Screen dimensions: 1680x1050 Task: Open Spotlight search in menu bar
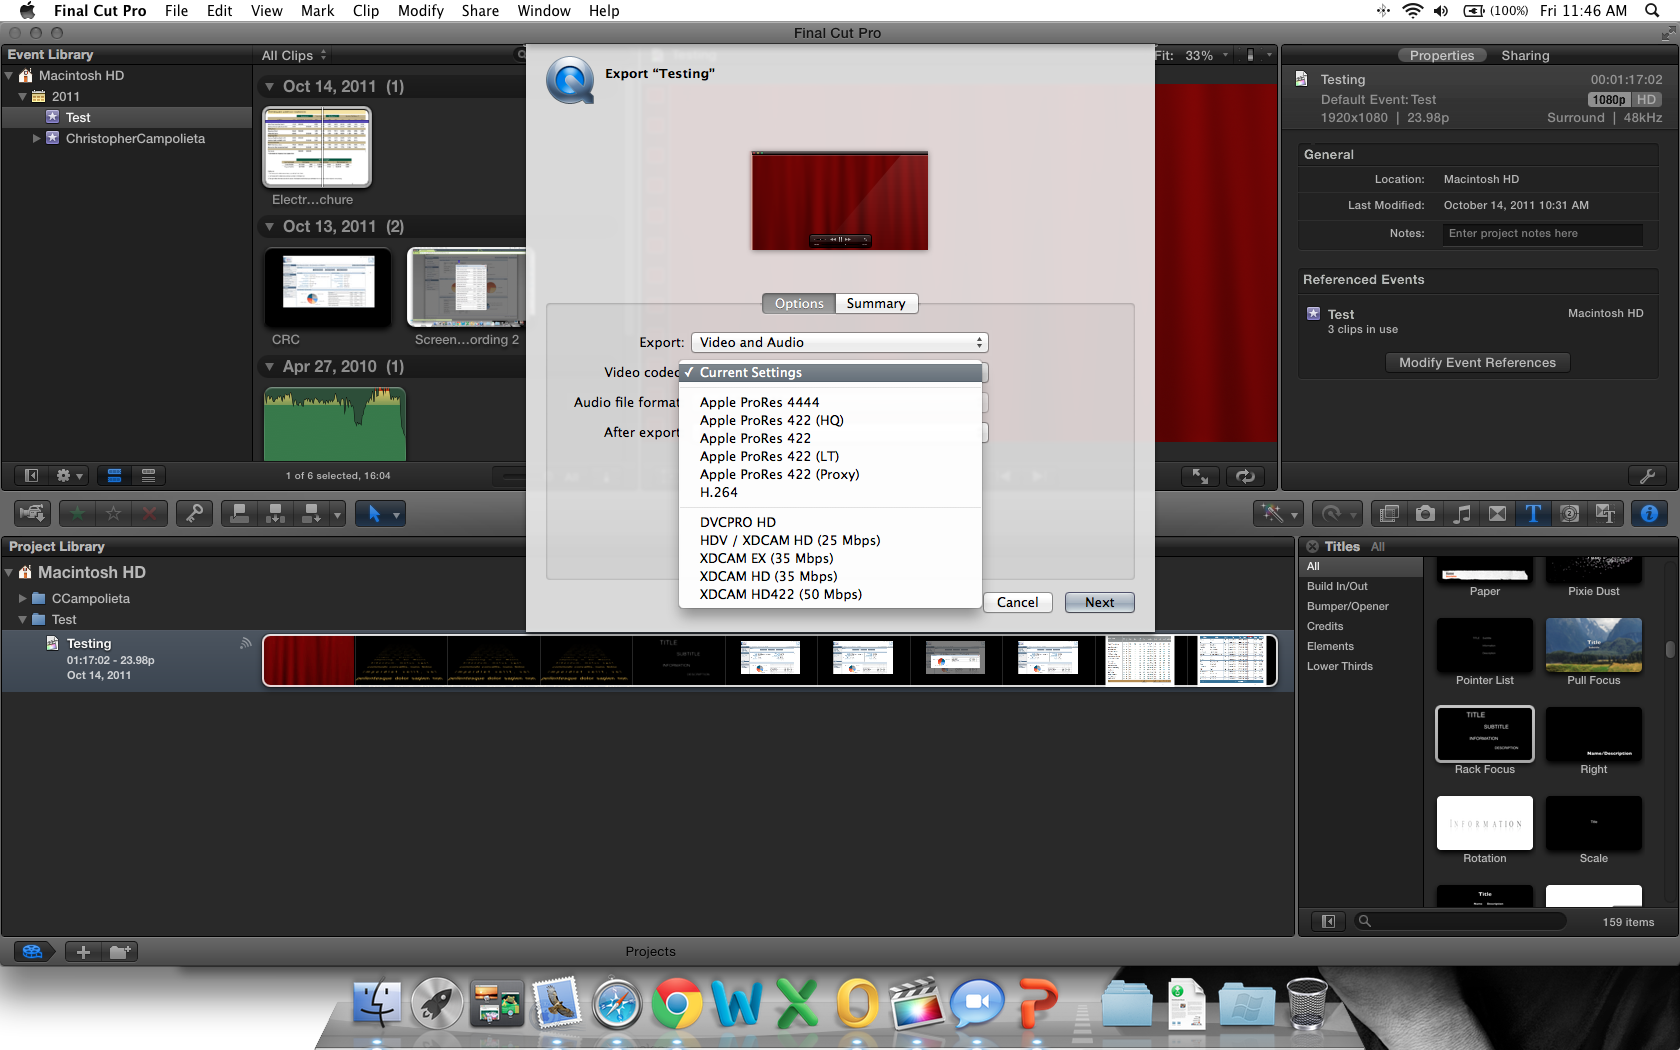(1652, 11)
